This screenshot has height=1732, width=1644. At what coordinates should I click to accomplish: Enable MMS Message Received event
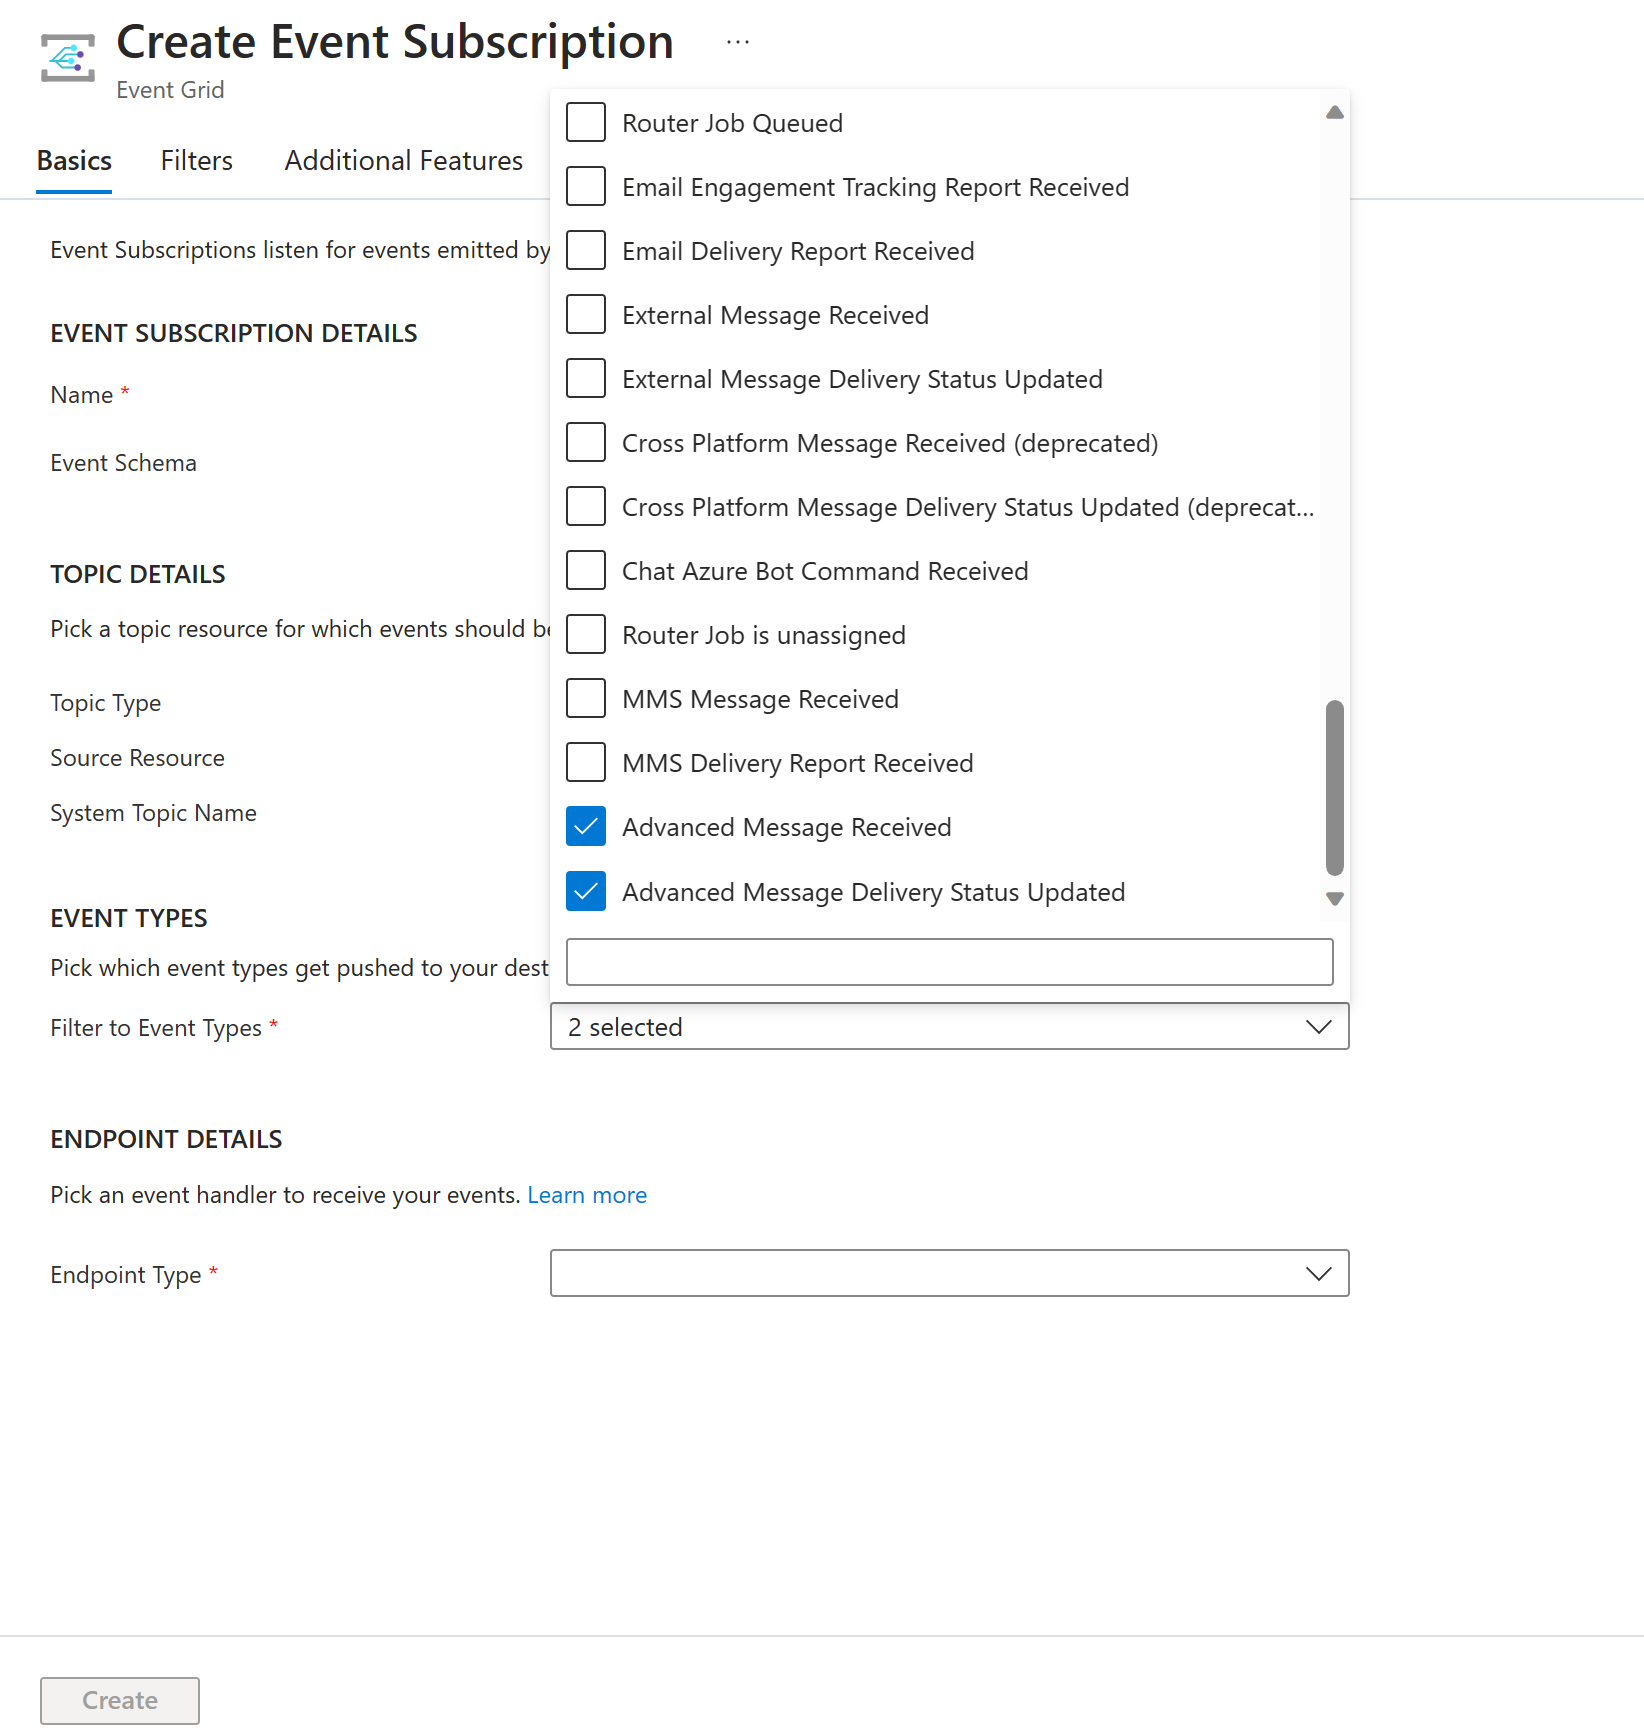pyautogui.click(x=586, y=699)
